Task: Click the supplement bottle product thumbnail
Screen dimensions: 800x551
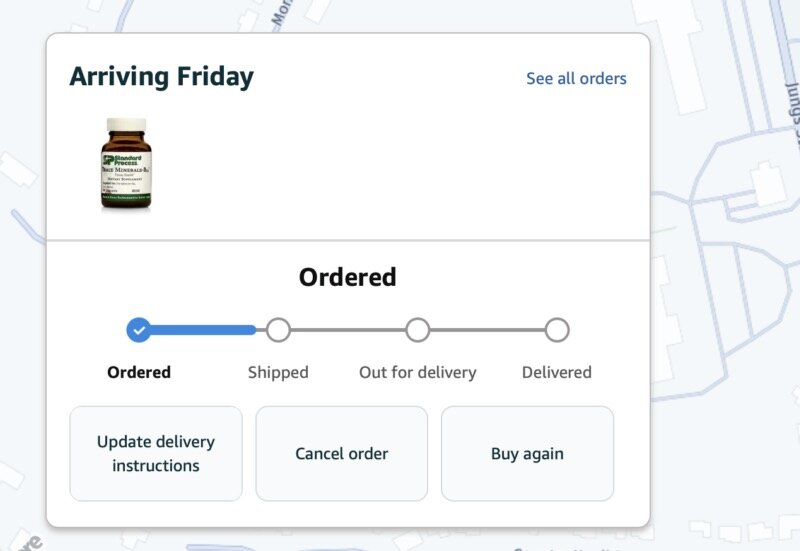Action: (x=126, y=163)
